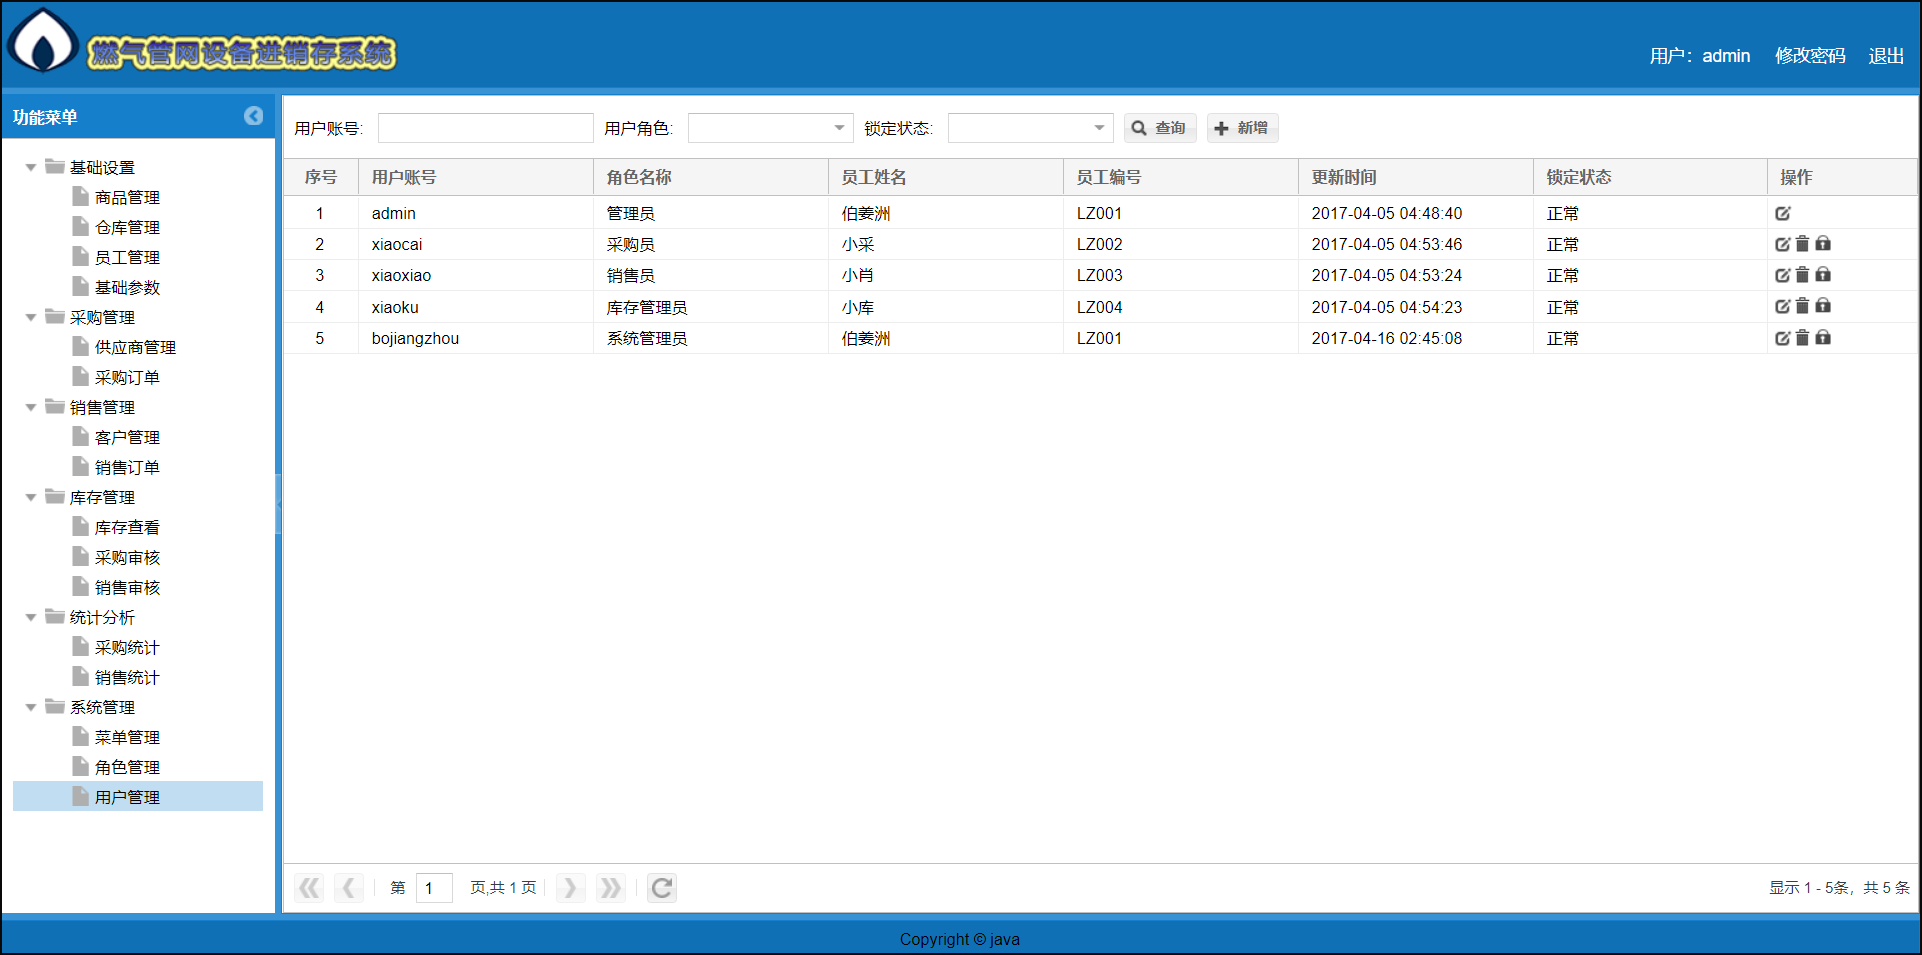Open 仓库管理 menu item
Screen dimensions: 1922x955
tap(127, 227)
